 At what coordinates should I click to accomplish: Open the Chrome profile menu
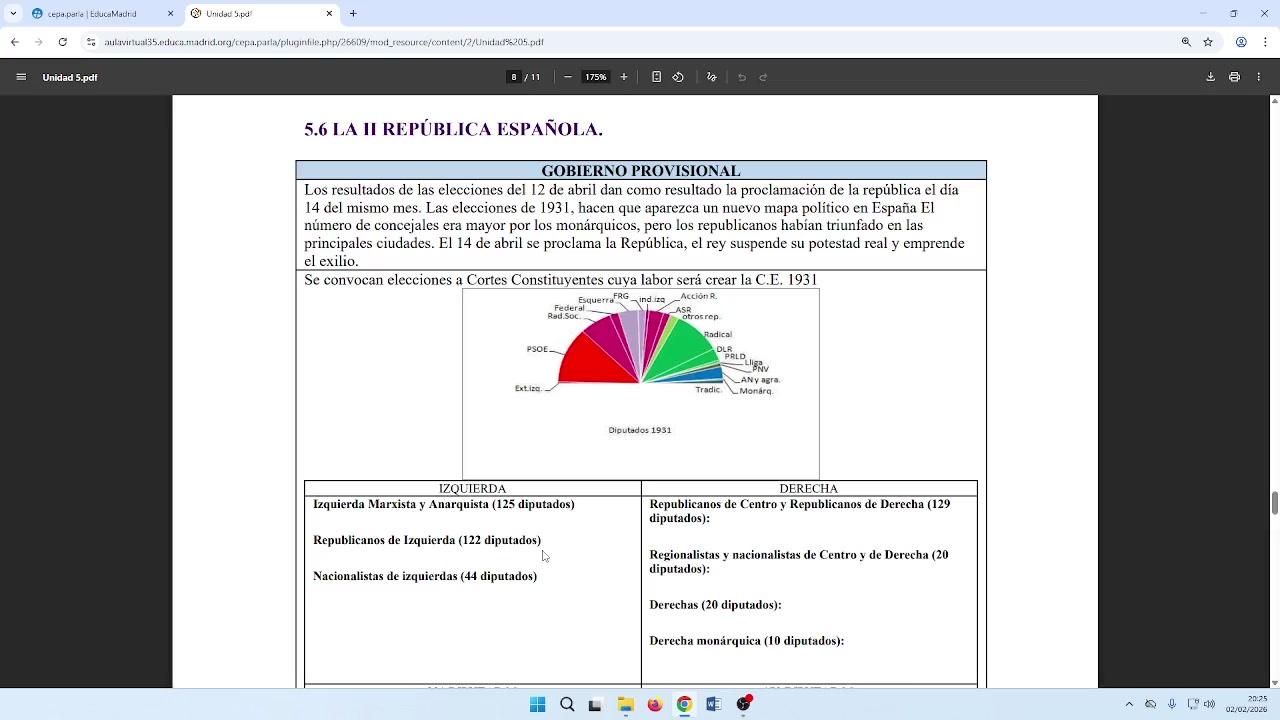1241,42
